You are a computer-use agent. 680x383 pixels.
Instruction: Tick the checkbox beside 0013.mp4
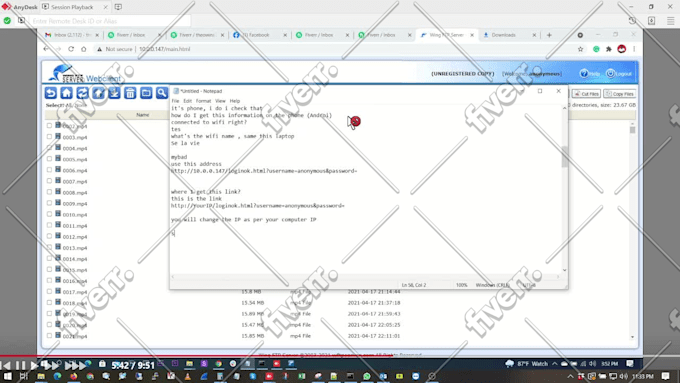point(49,247)
